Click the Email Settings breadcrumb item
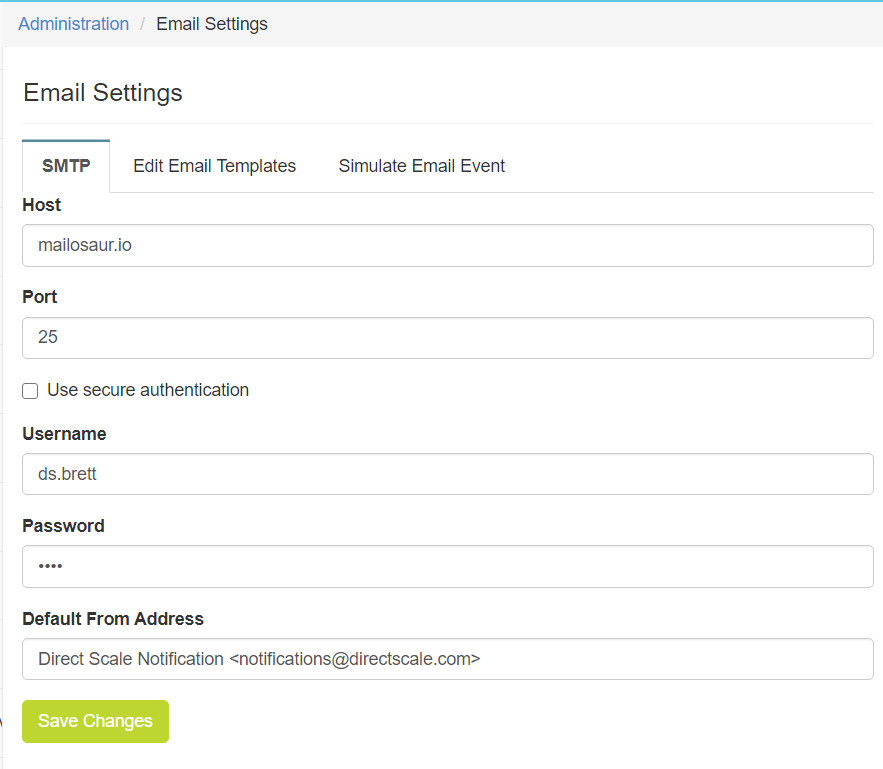Viewport: 883px width, 769px height. (212, 24)
